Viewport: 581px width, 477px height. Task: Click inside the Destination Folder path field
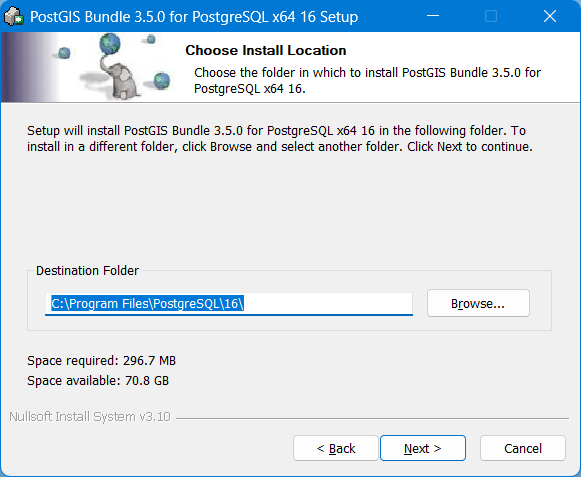click(x=229, y=304)
